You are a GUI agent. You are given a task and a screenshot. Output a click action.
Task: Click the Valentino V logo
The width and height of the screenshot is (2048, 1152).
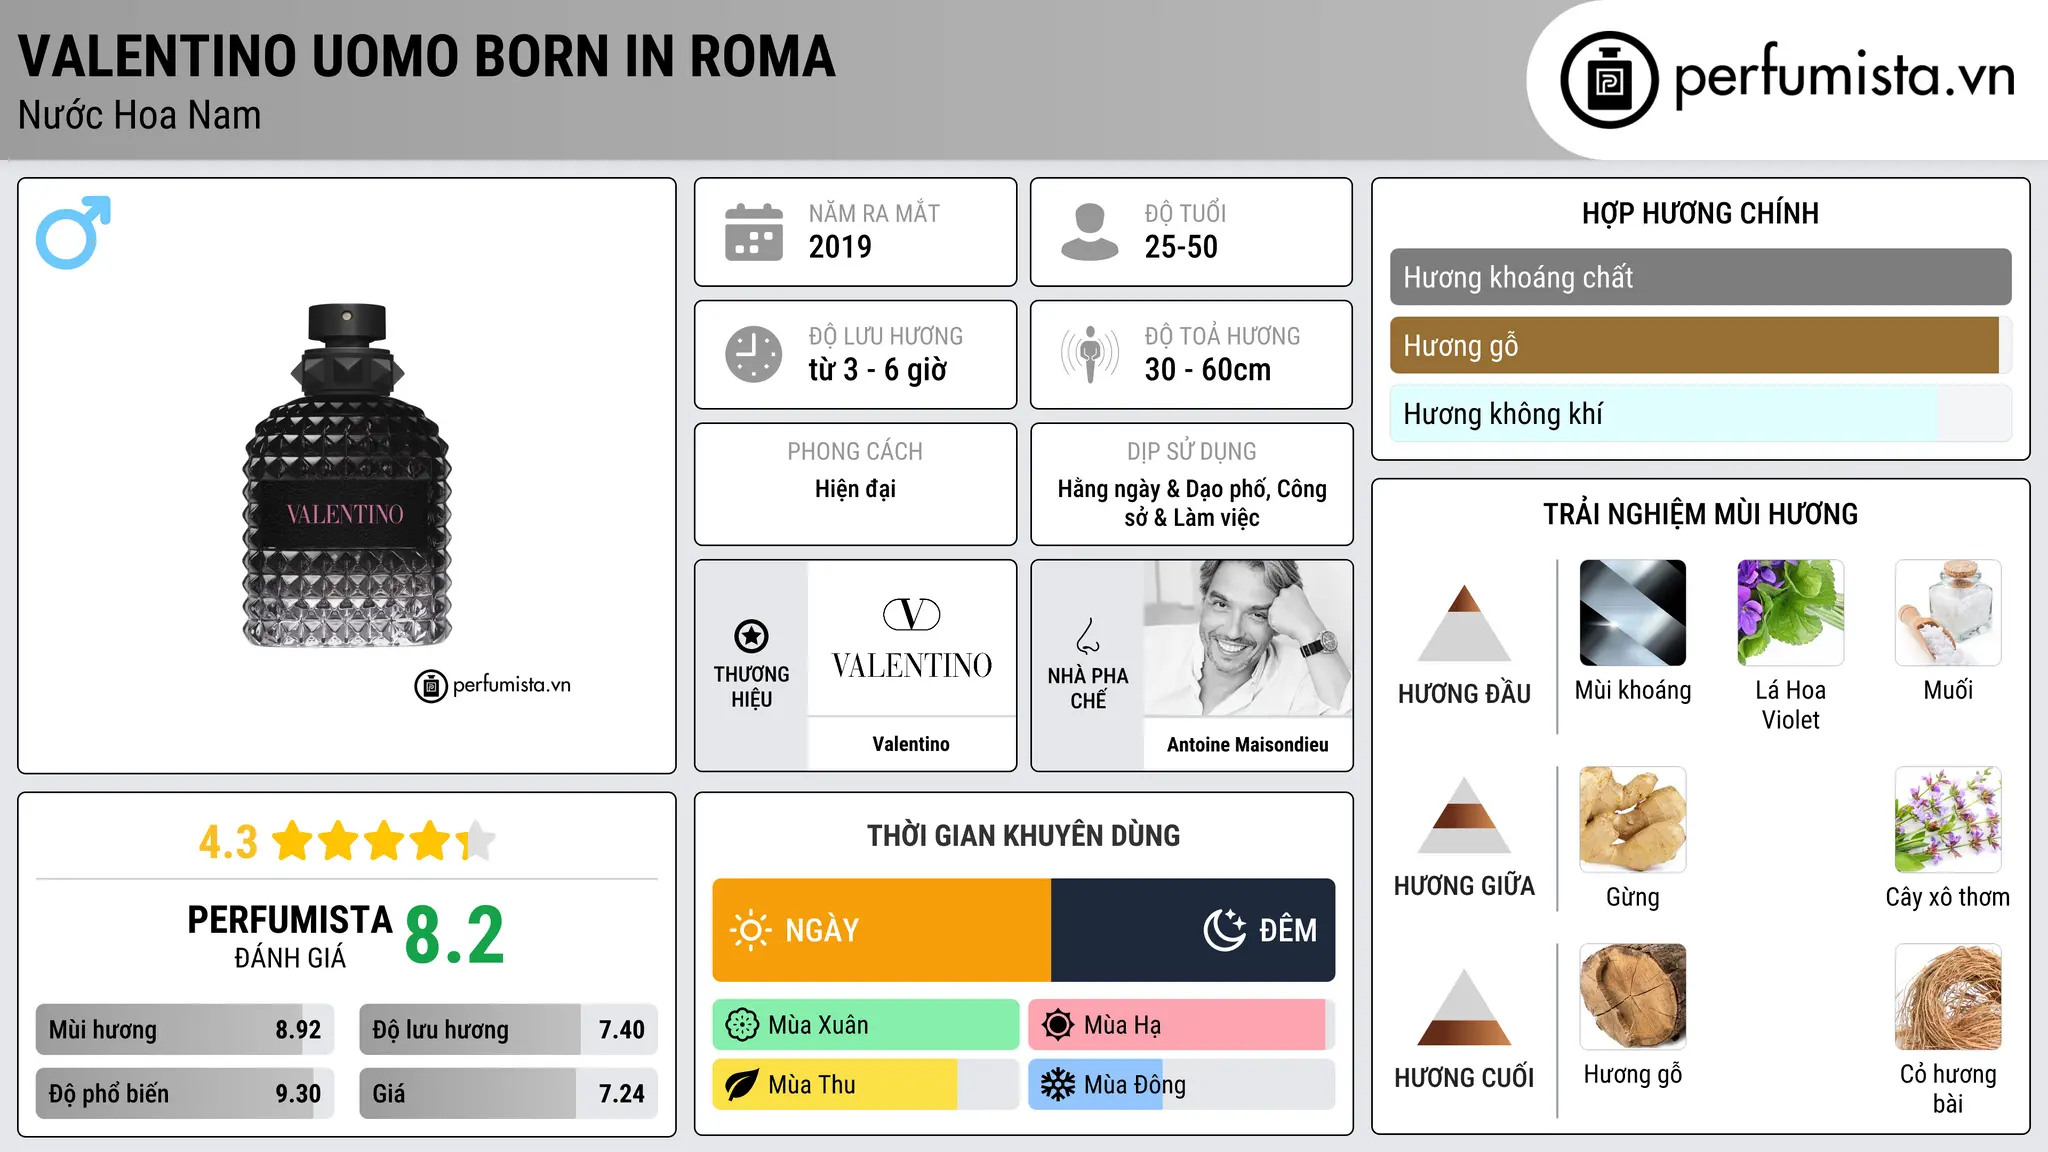912,614
